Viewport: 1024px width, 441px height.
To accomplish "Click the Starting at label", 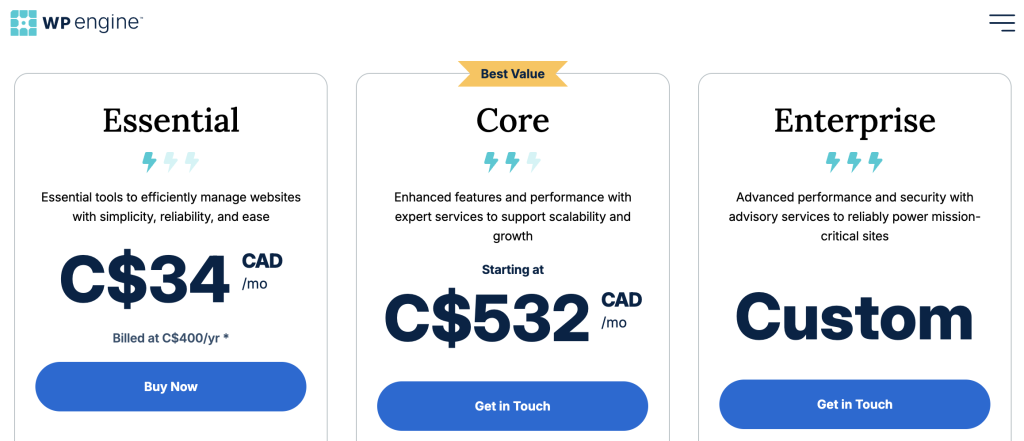I will 512,269.
